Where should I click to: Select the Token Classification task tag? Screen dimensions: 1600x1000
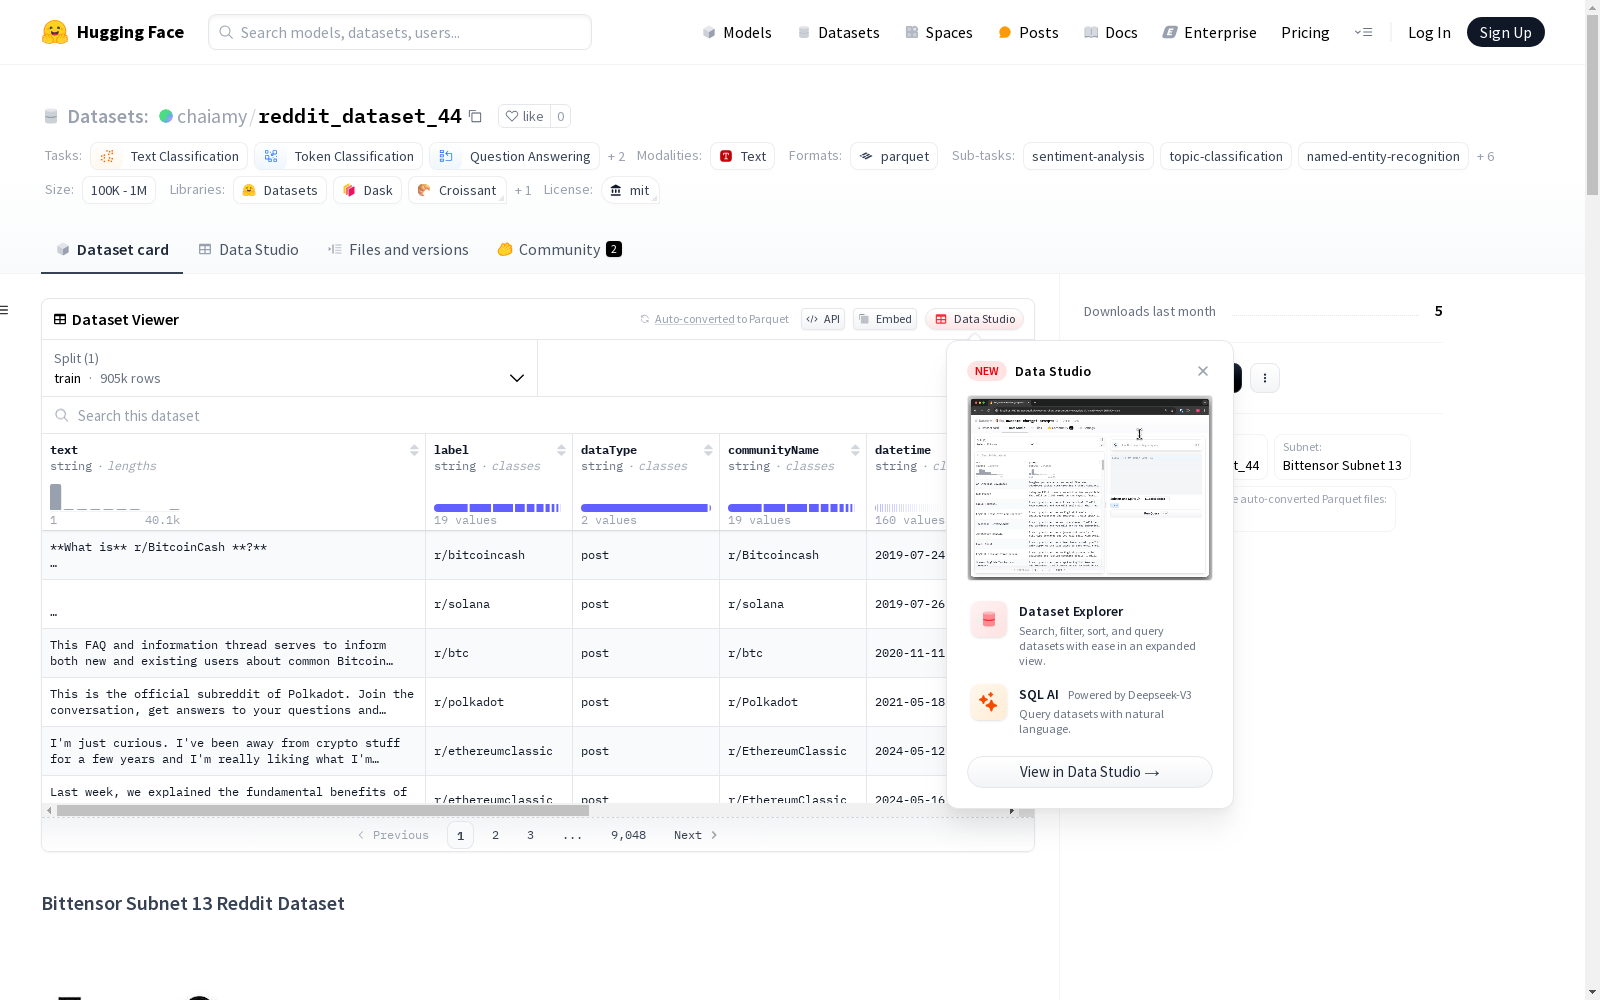pos(338,156)
